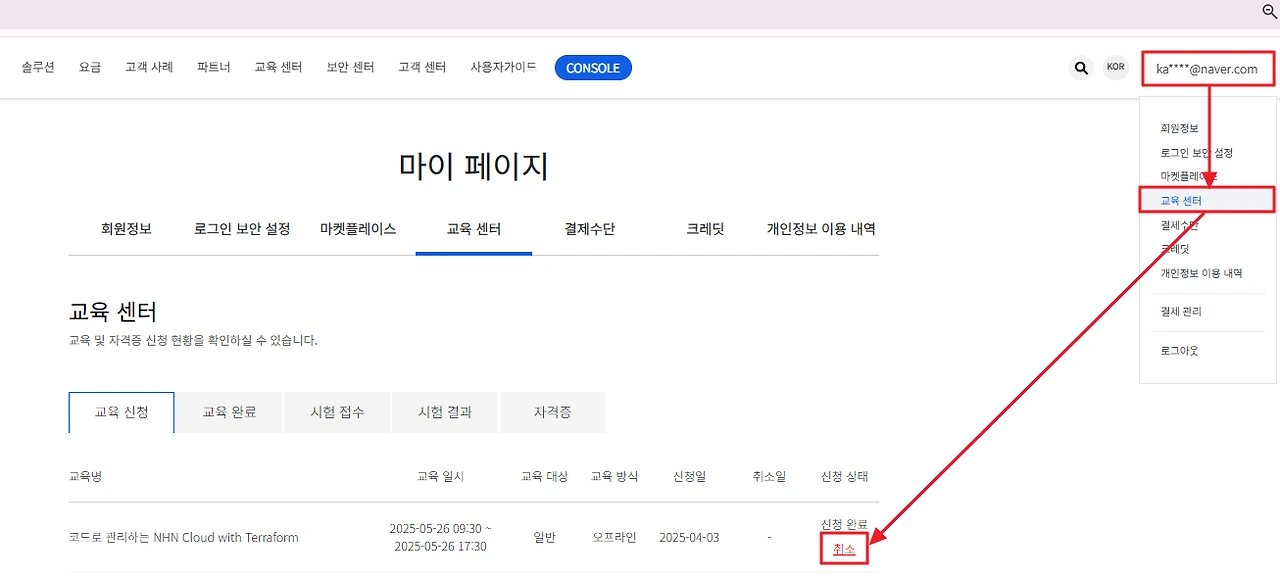
Task: Choose 결제 관리 in account dropdown menu
Action: tap(1181, 312)
